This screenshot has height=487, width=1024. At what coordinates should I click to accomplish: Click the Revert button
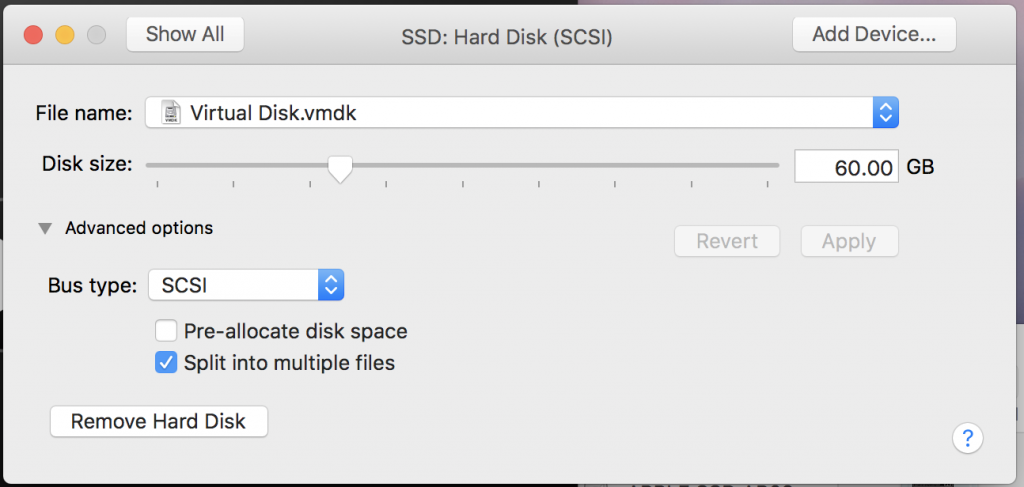coord(727,242)
